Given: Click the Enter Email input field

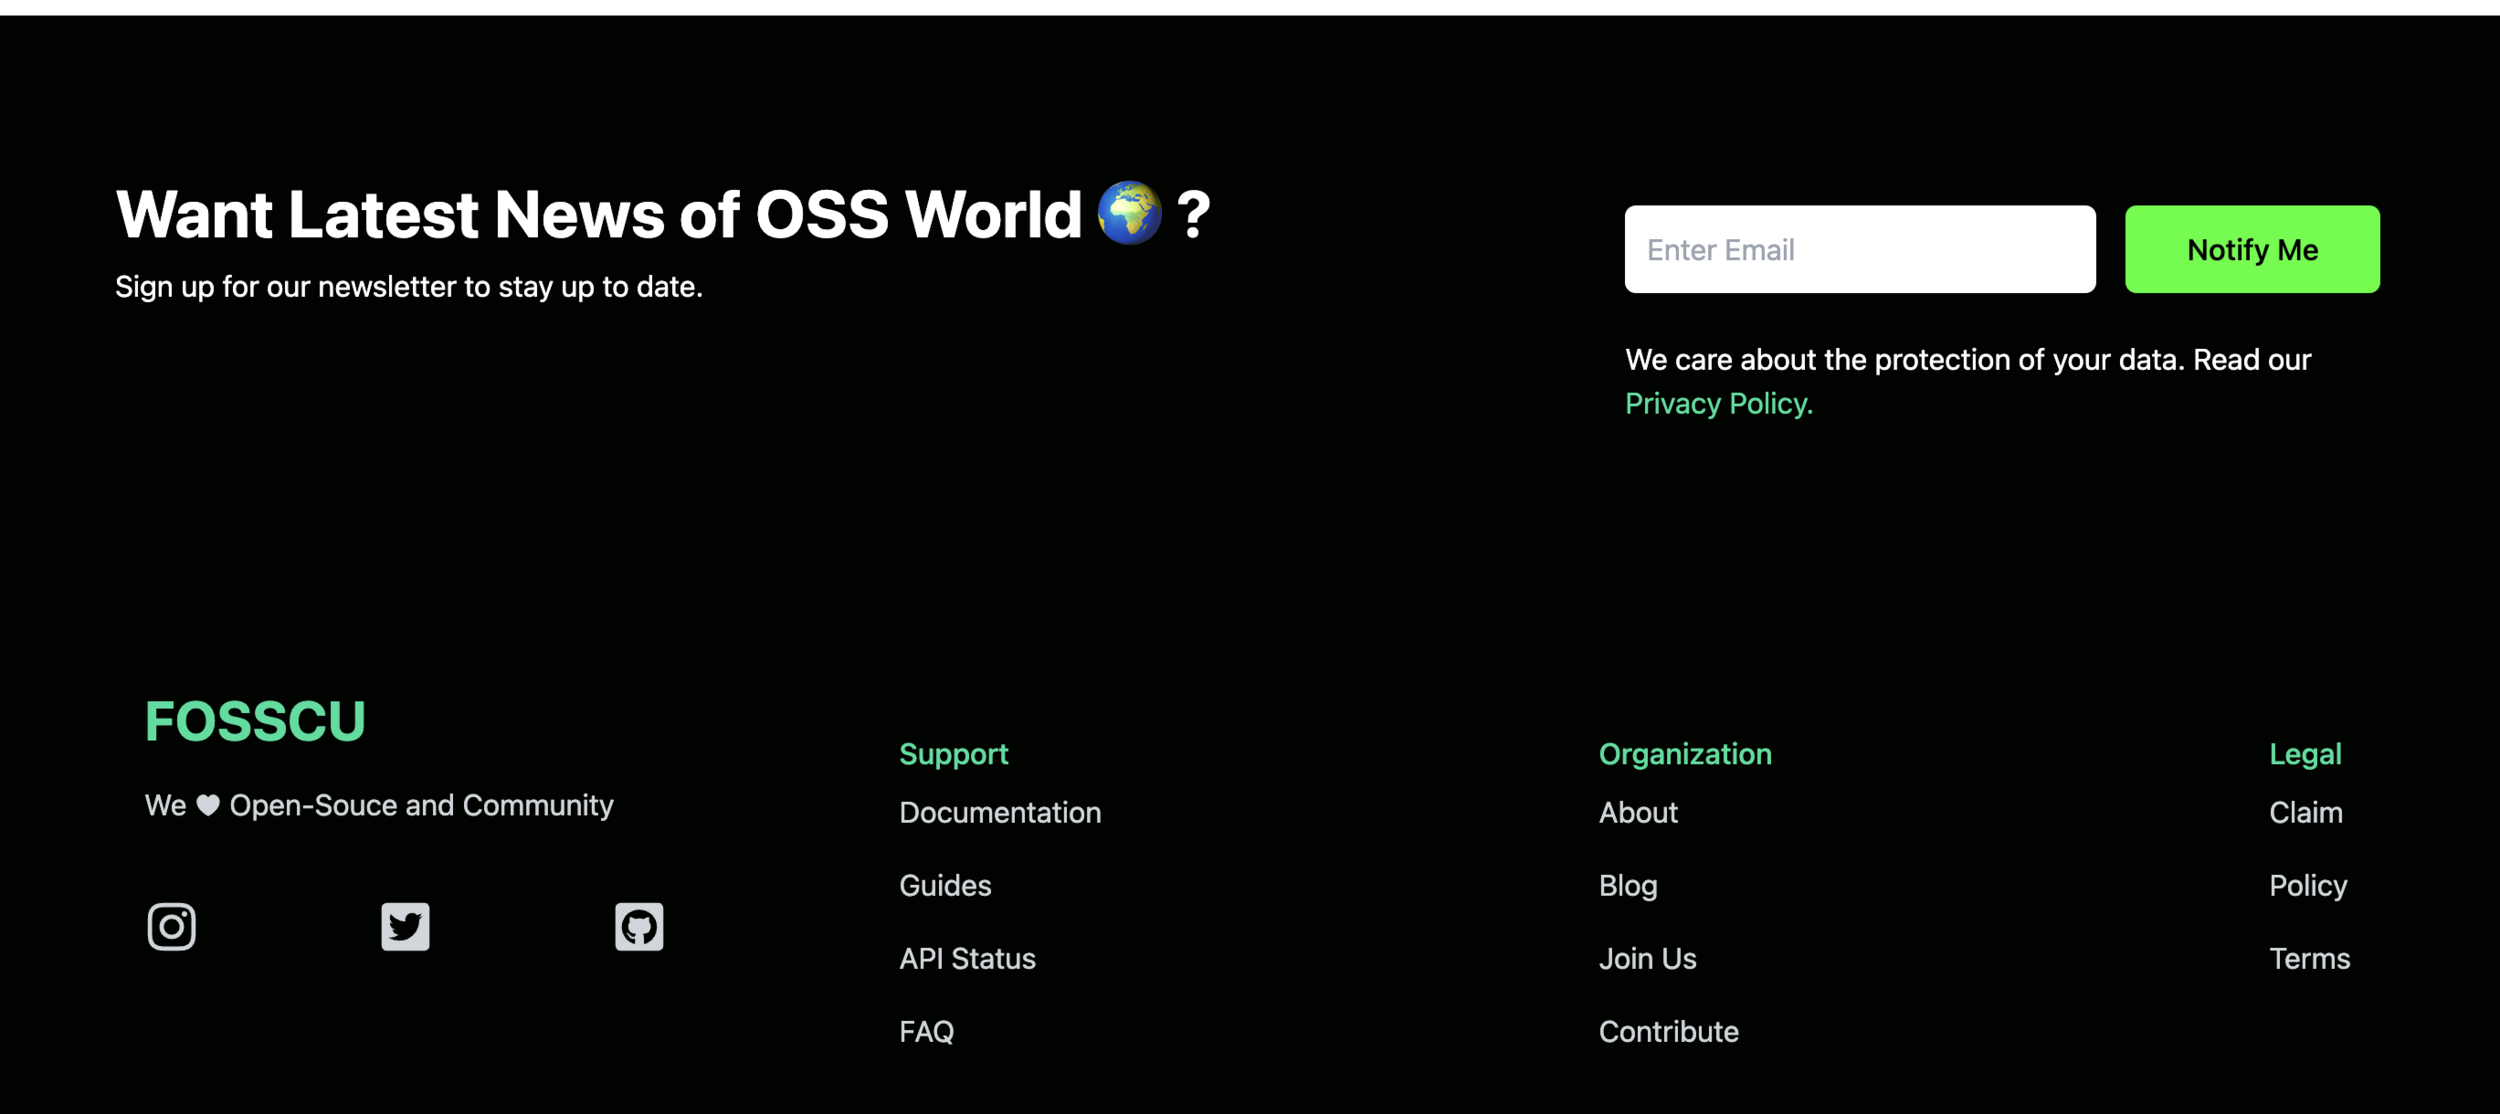Looking at the screenshot, I should 1859,249.
